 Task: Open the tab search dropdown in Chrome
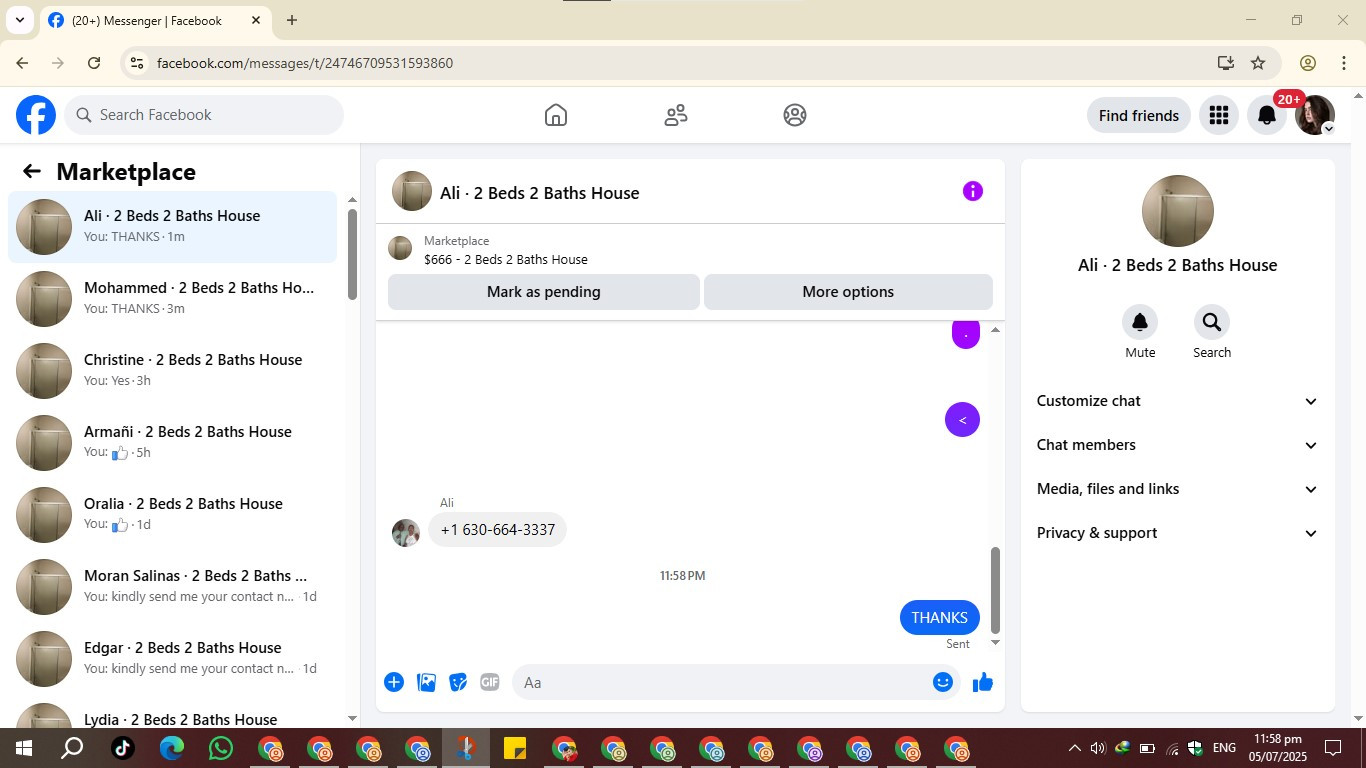click(19, 20)
